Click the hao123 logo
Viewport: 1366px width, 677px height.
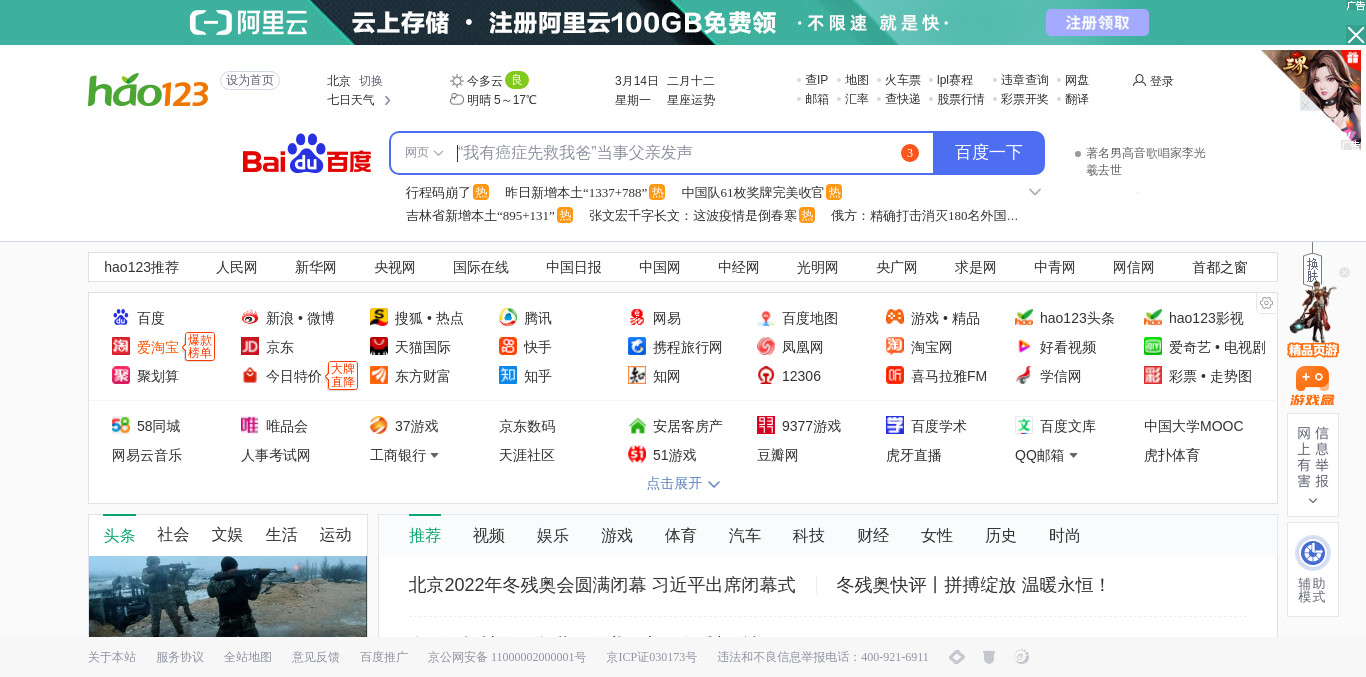click(148, 90)
